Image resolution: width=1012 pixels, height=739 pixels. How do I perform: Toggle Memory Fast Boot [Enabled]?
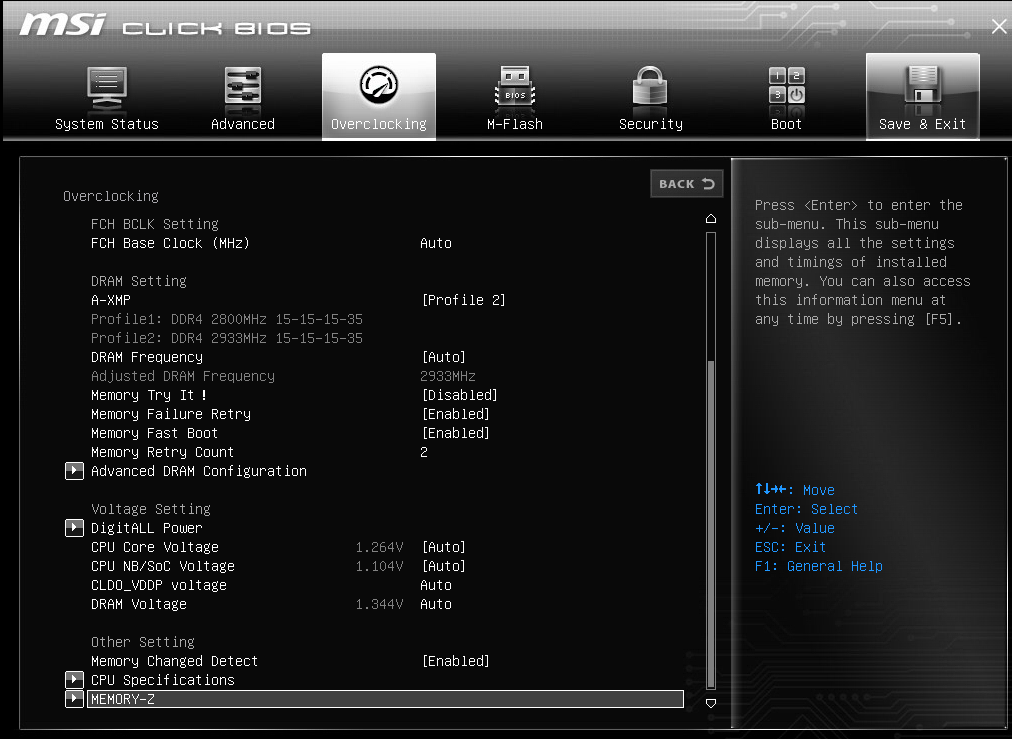click(x=456, y=433)
